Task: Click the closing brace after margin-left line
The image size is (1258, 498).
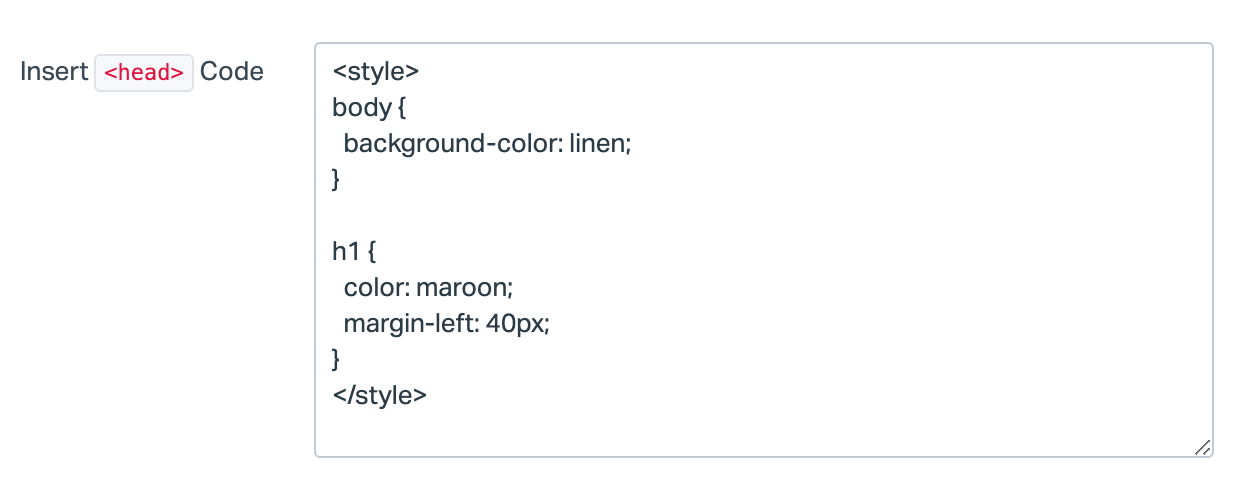Action: [x=337, y=359]
